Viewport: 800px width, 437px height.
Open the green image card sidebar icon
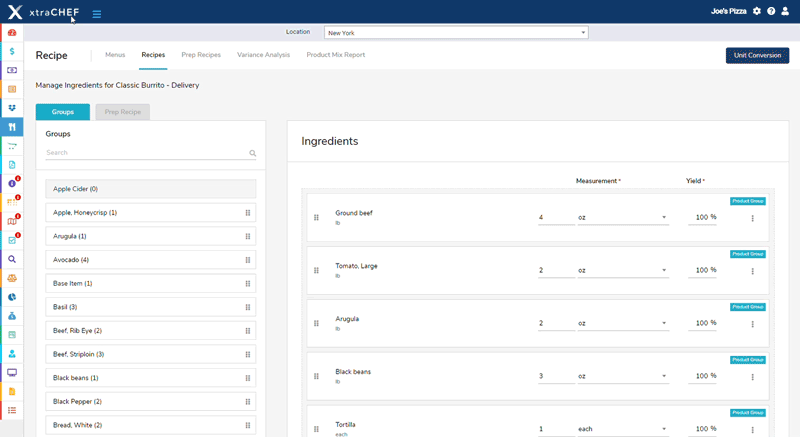(12, 335)
